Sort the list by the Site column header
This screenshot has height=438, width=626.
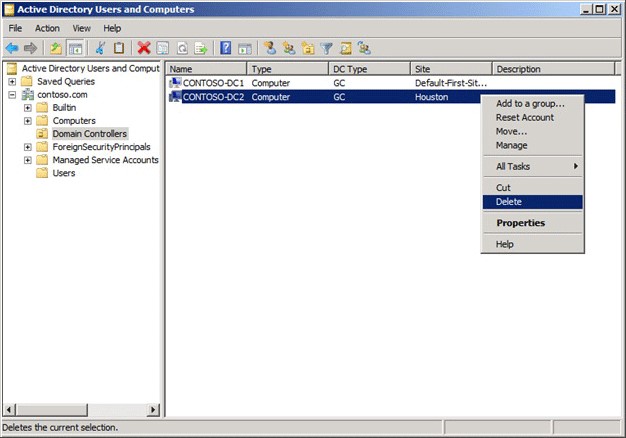[x=451, y=69]
